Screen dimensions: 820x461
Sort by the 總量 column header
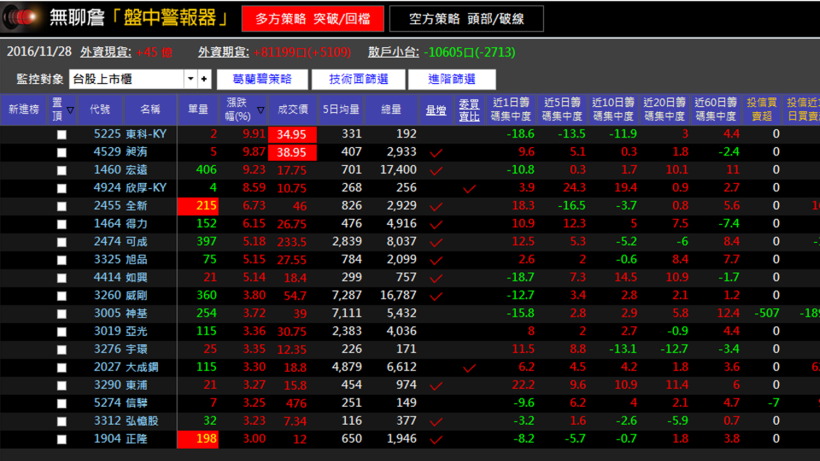(x=391, y=109)
